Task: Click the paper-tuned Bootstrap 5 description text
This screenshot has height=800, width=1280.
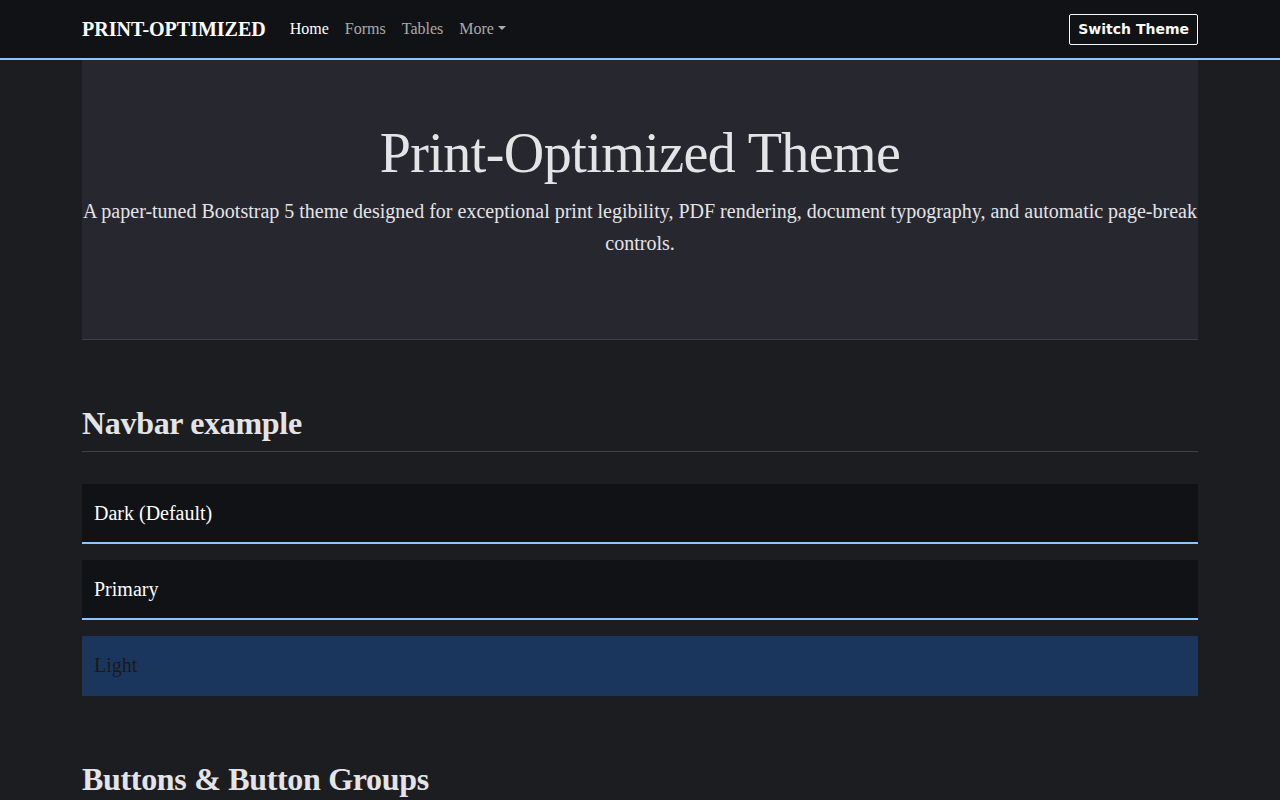Action: [640, 227]
